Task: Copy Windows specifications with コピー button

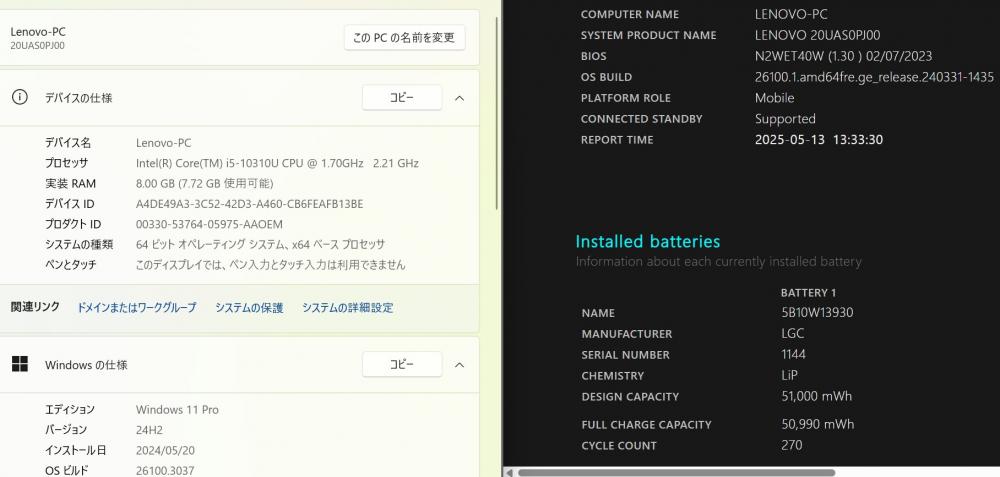Action: coord(402,364)
